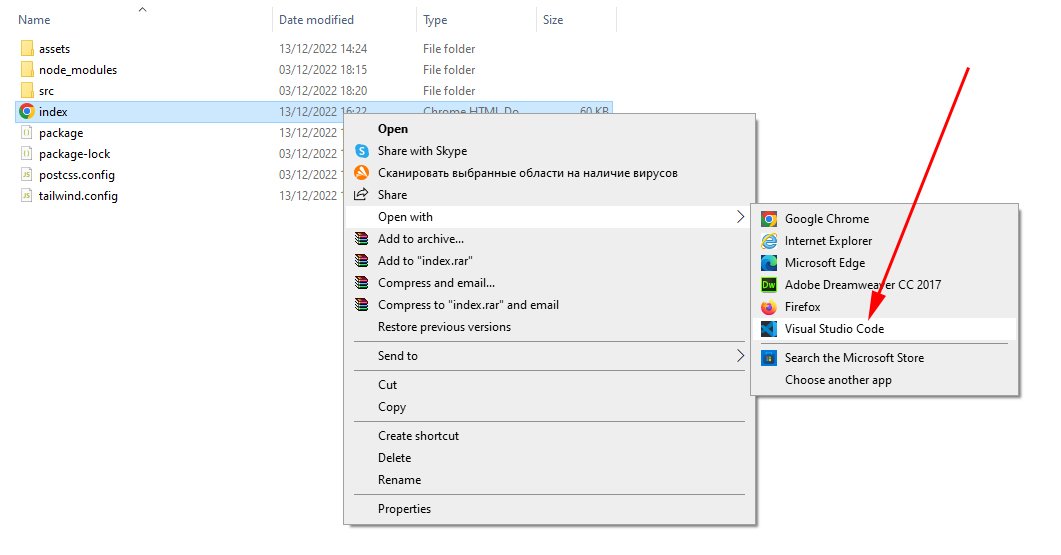This screenshot has height=555, width=1061.
Task: Click the antivirus scan icon in context menu
Action: click(x=362, y=173)
